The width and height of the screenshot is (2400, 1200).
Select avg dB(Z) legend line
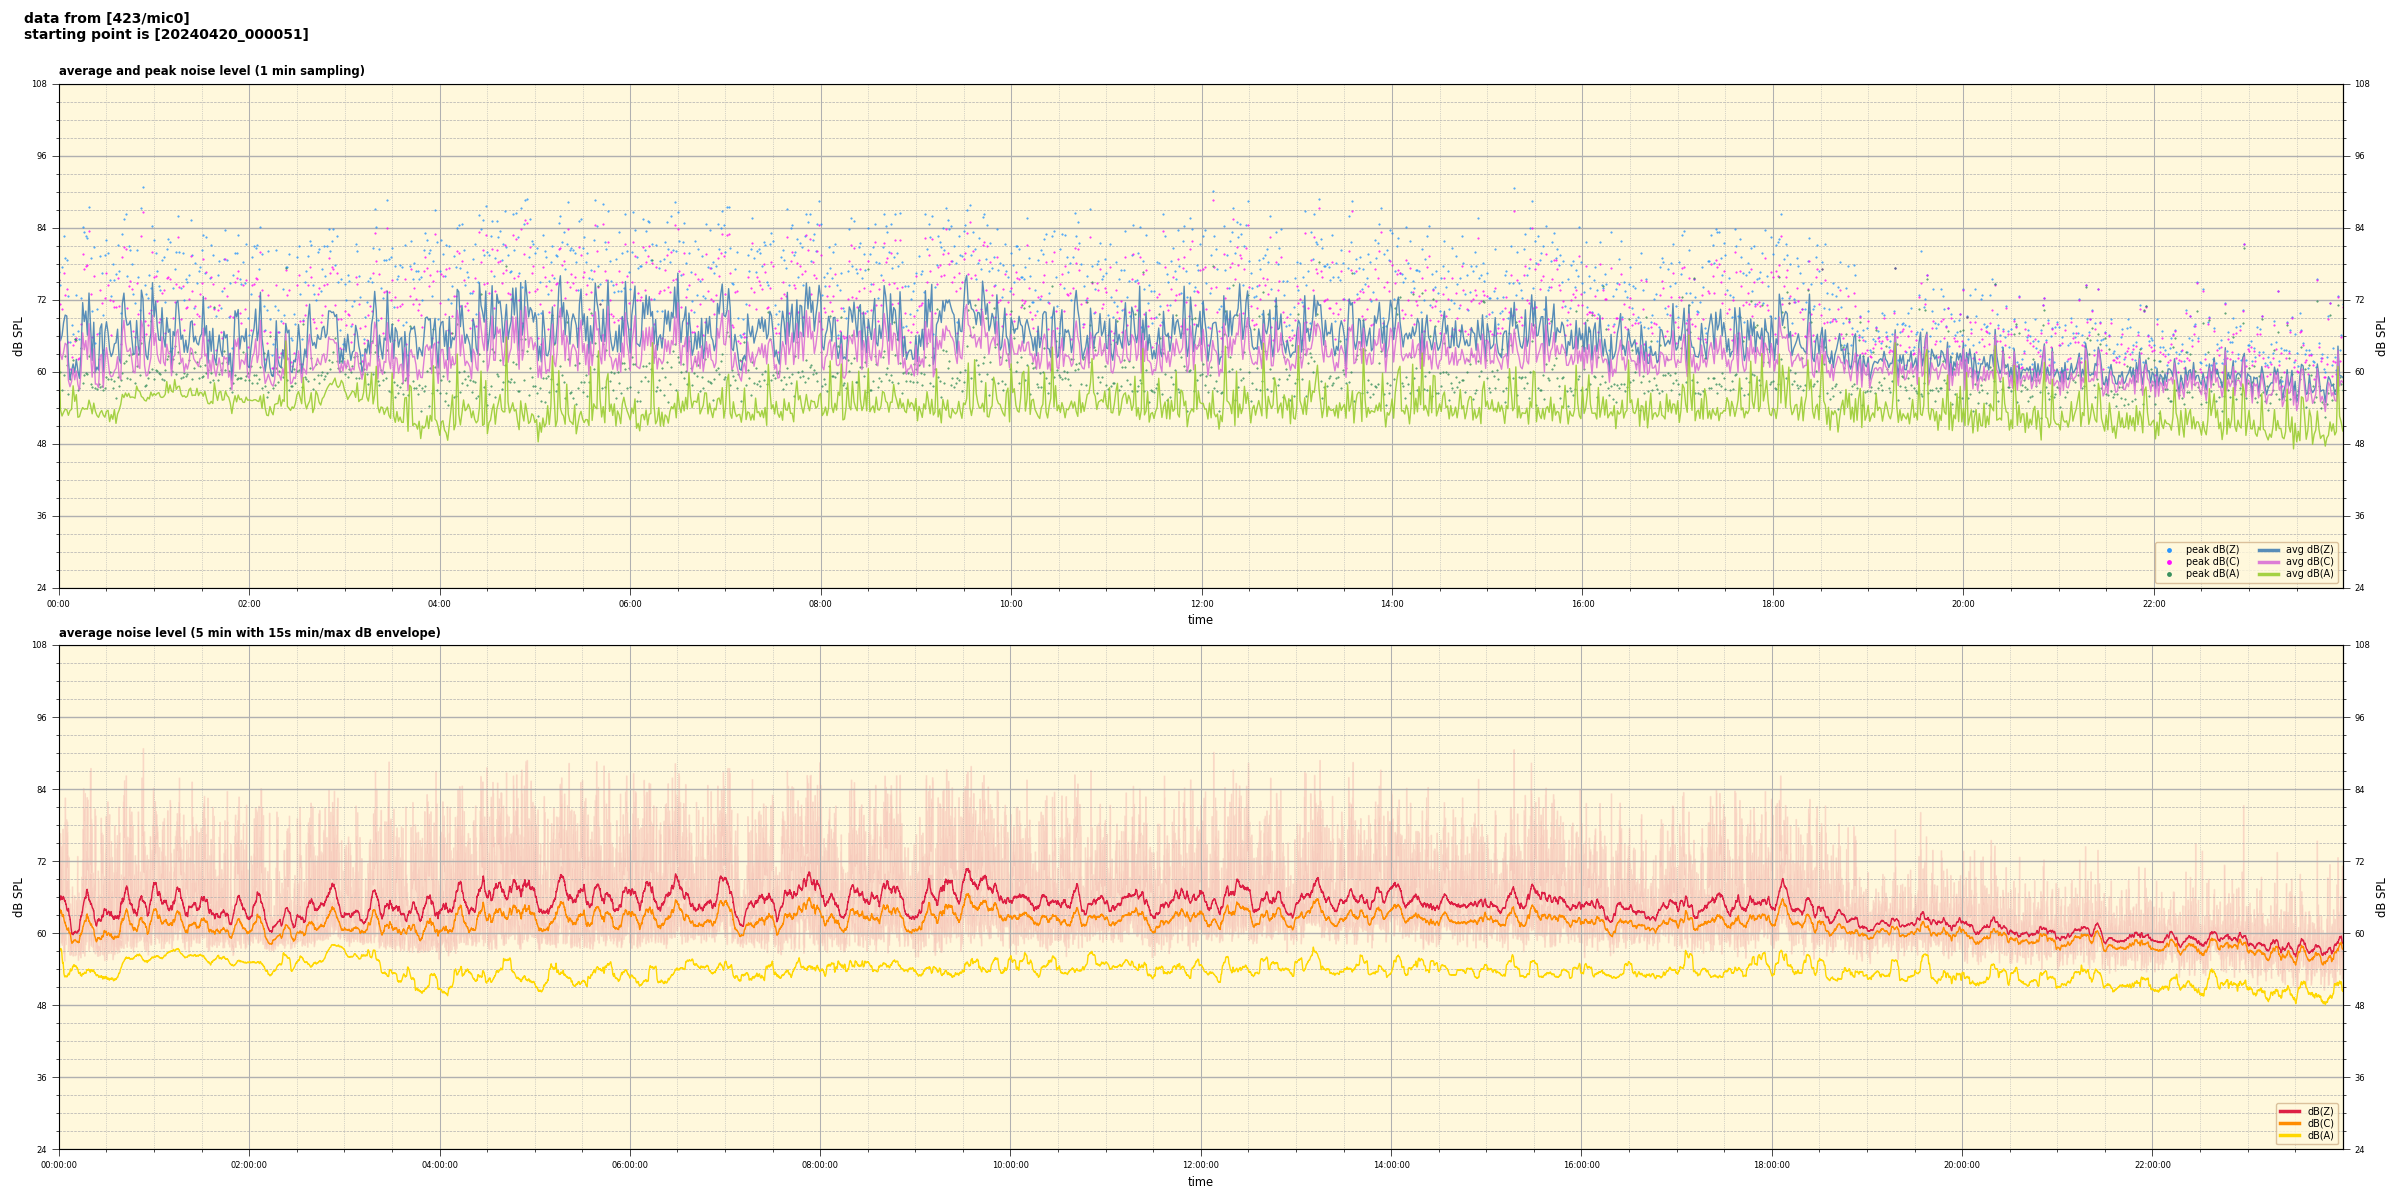pyautogui.click(x=2269, y=550)
